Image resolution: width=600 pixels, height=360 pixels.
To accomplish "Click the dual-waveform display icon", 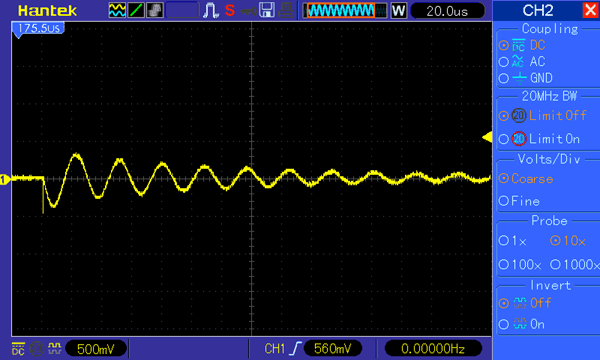I will tap(117, 10).
